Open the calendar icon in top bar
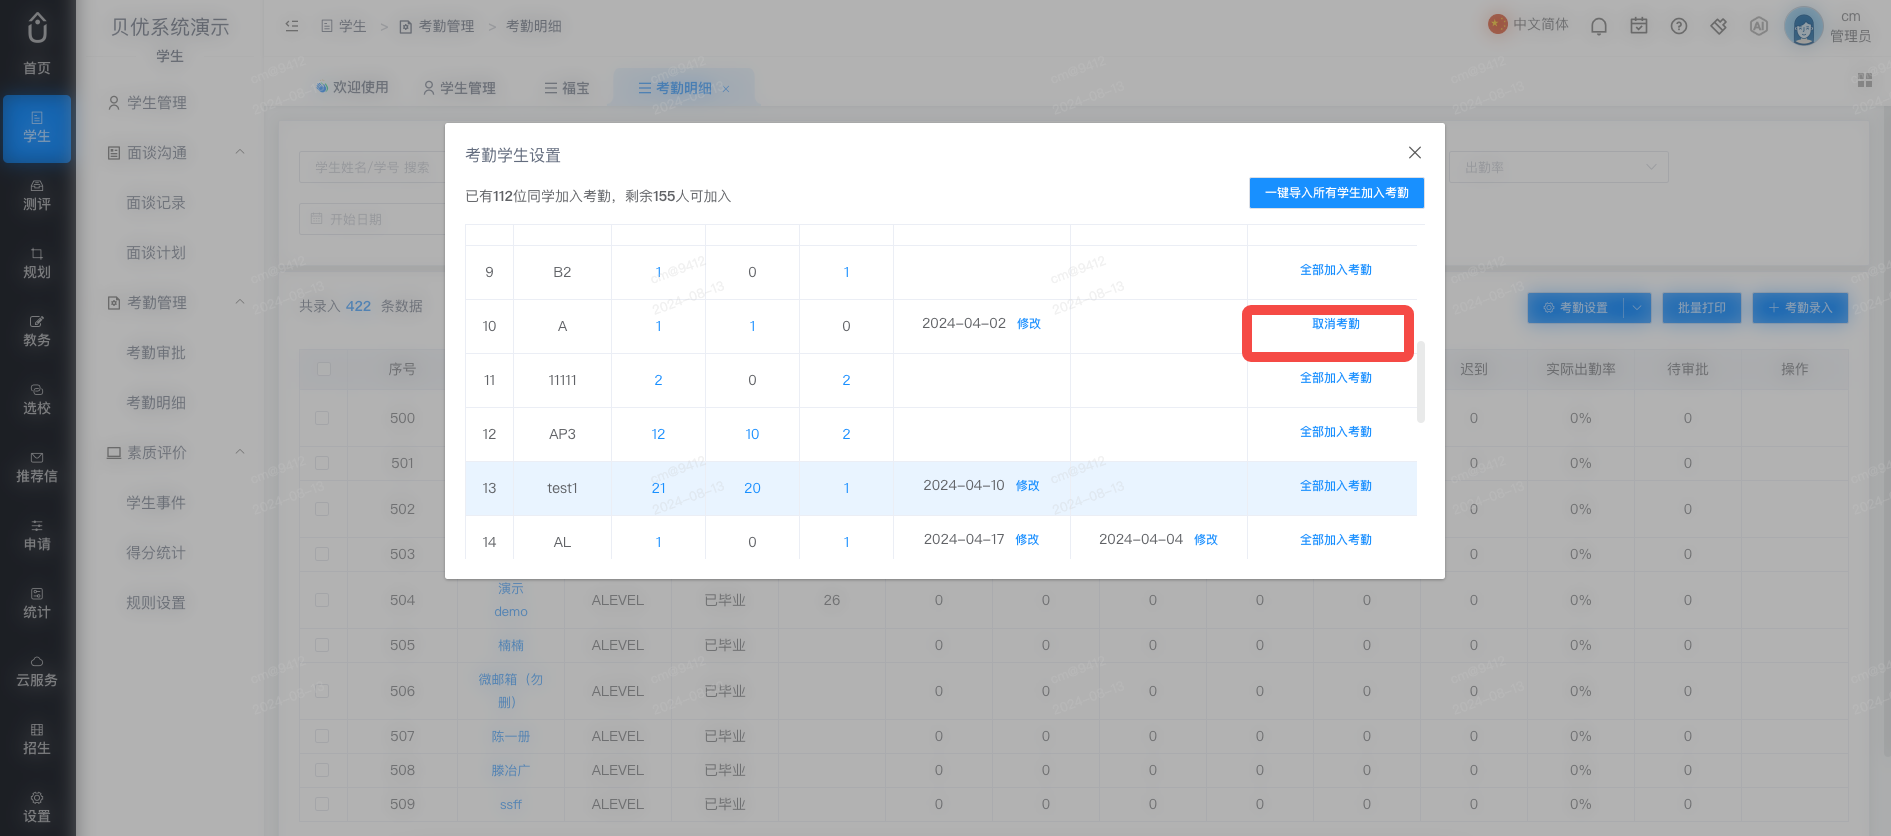This screenshot has height=836, width=1891. coord(1639,26)
